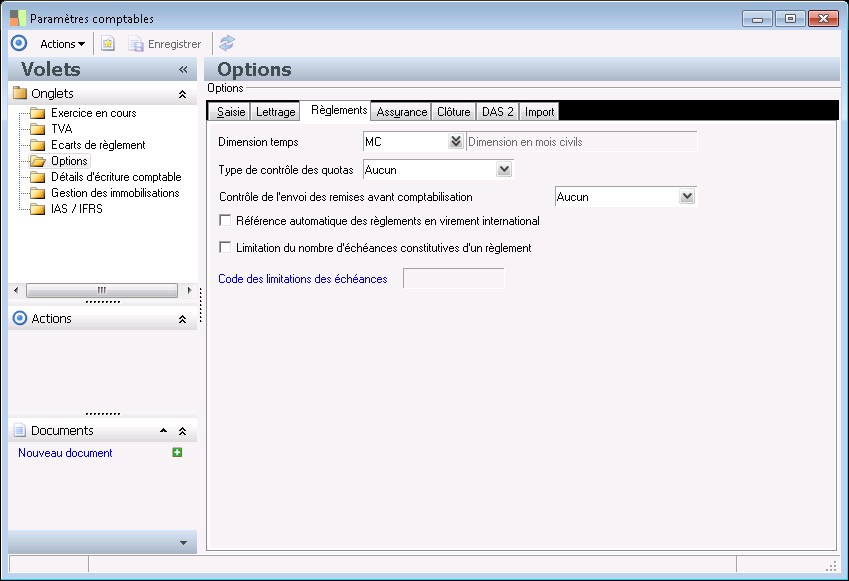Toggle Limitation du nombre d'échéances checkbox
849x581 pixels.
tap(225, 248)
